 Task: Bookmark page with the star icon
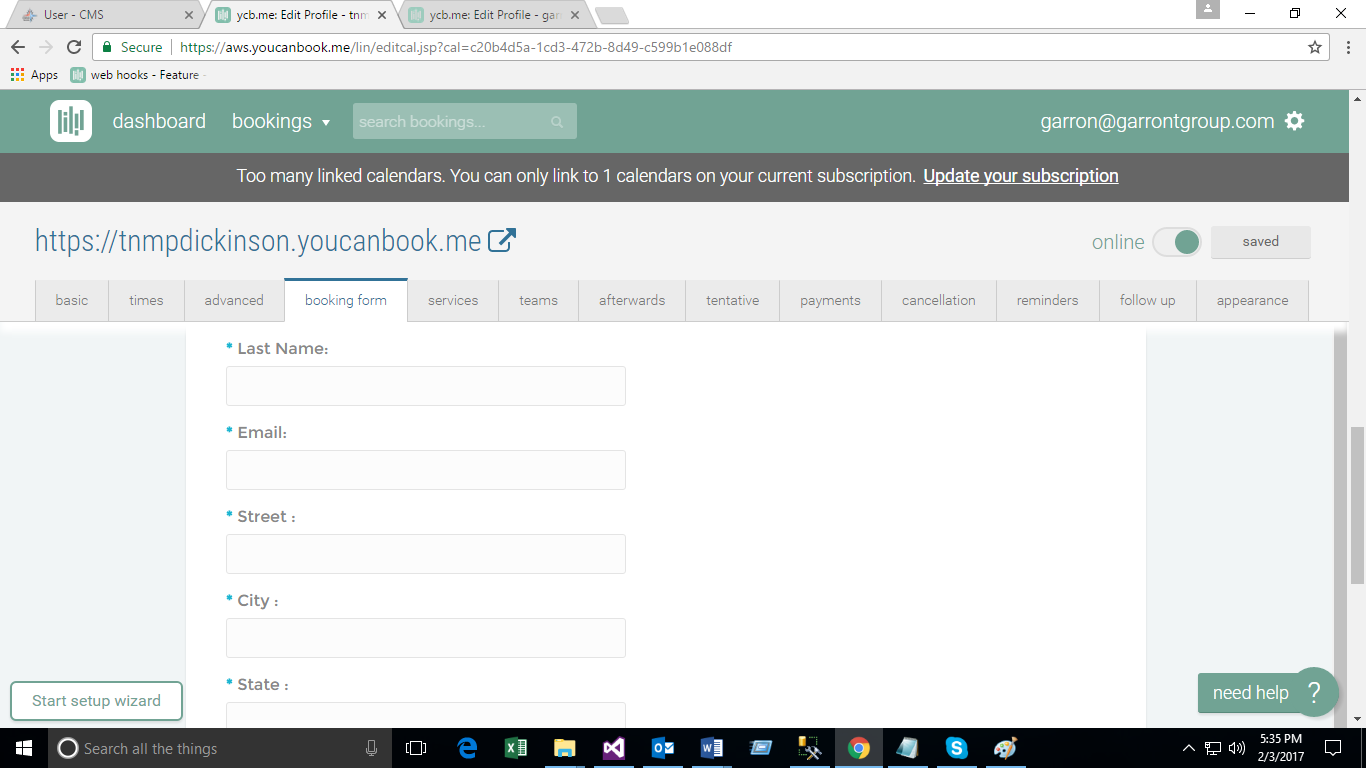(1315, 47)
